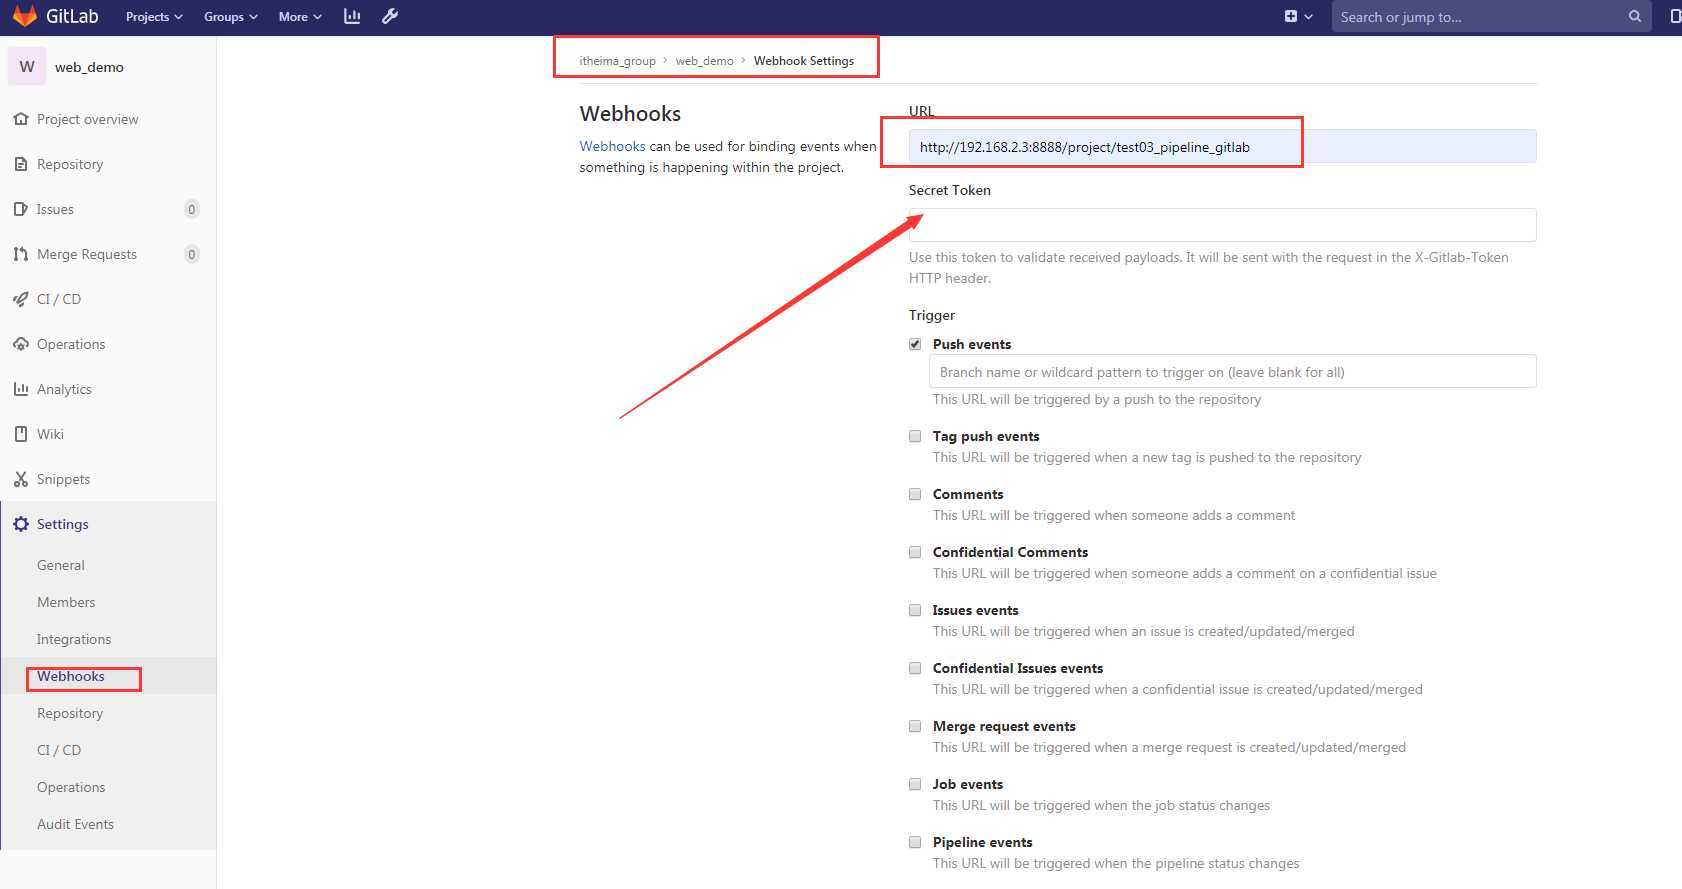Select CI / CD under Settings

coord(59,750)
